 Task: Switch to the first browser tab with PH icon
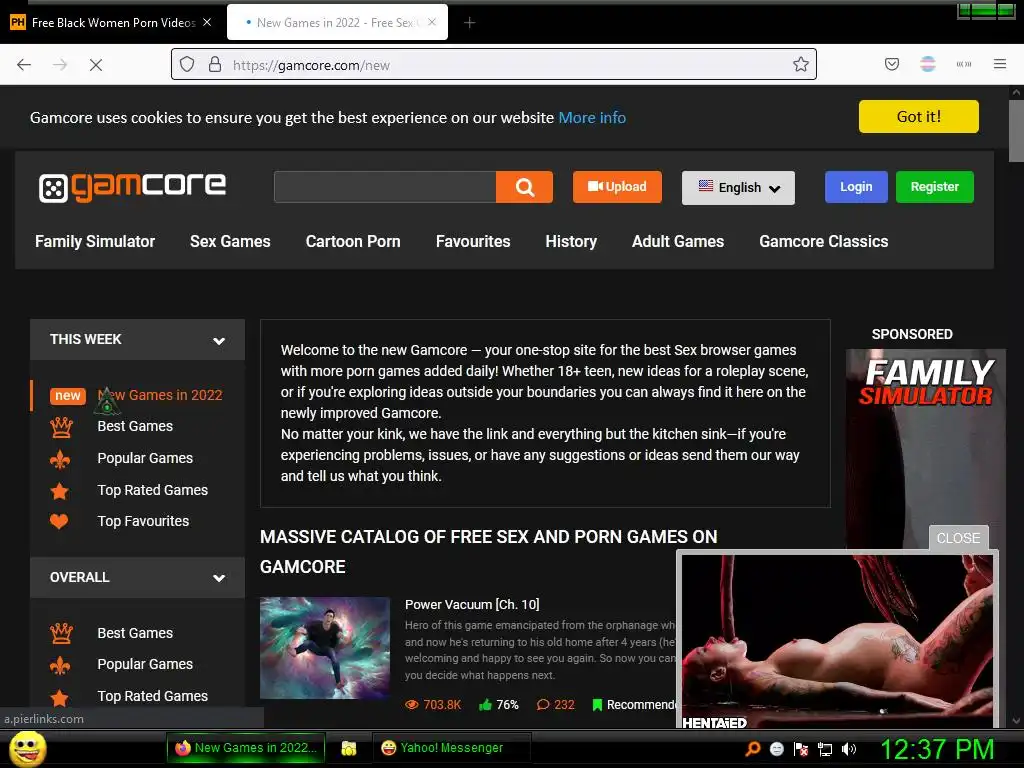[112, 22]
